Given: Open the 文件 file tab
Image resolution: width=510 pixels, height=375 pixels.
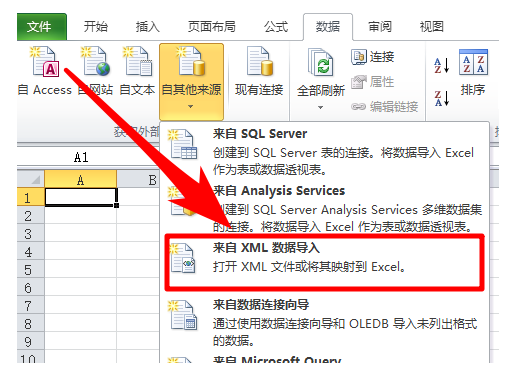Looking at the screenshot, I should coord(42,27).
